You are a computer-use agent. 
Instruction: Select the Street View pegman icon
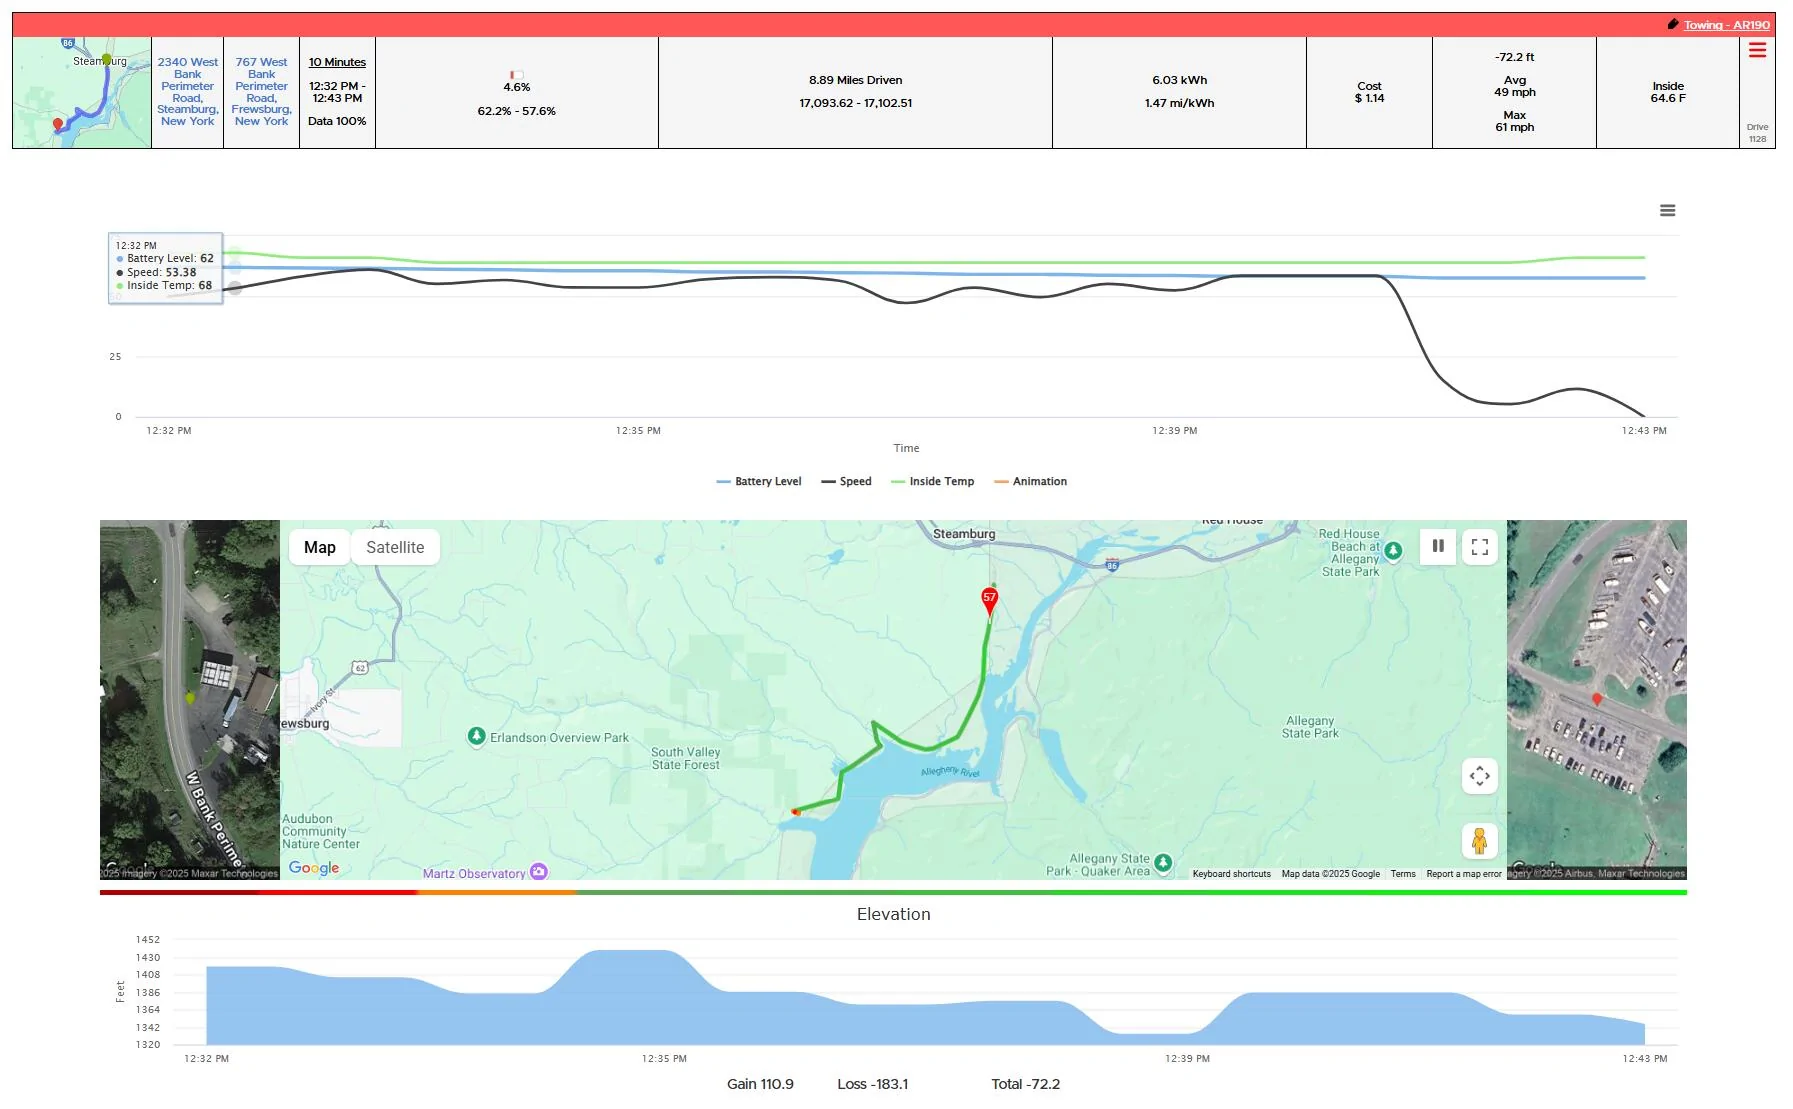coord(1480,841)
